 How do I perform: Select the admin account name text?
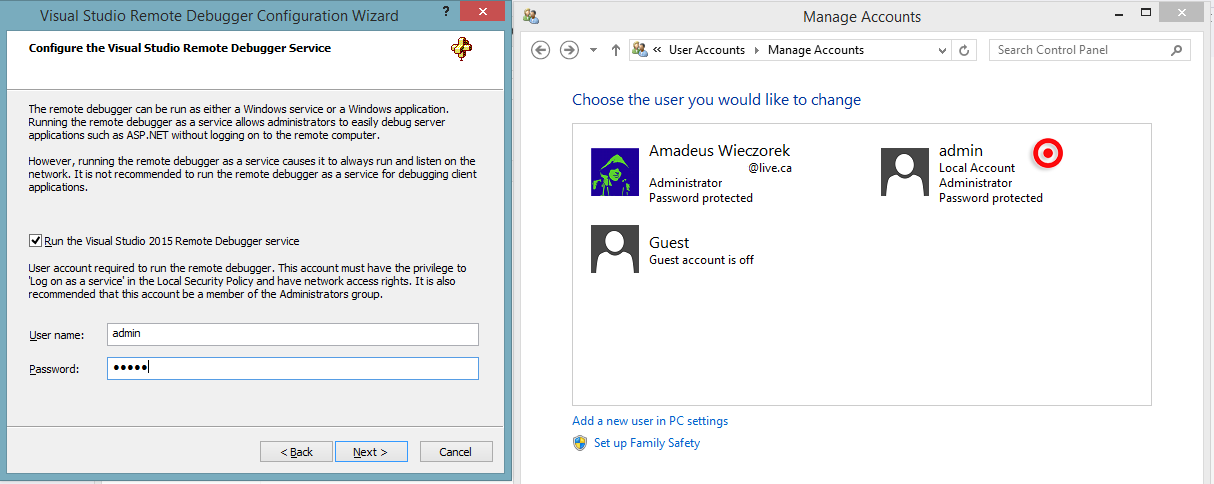(961, 151)
